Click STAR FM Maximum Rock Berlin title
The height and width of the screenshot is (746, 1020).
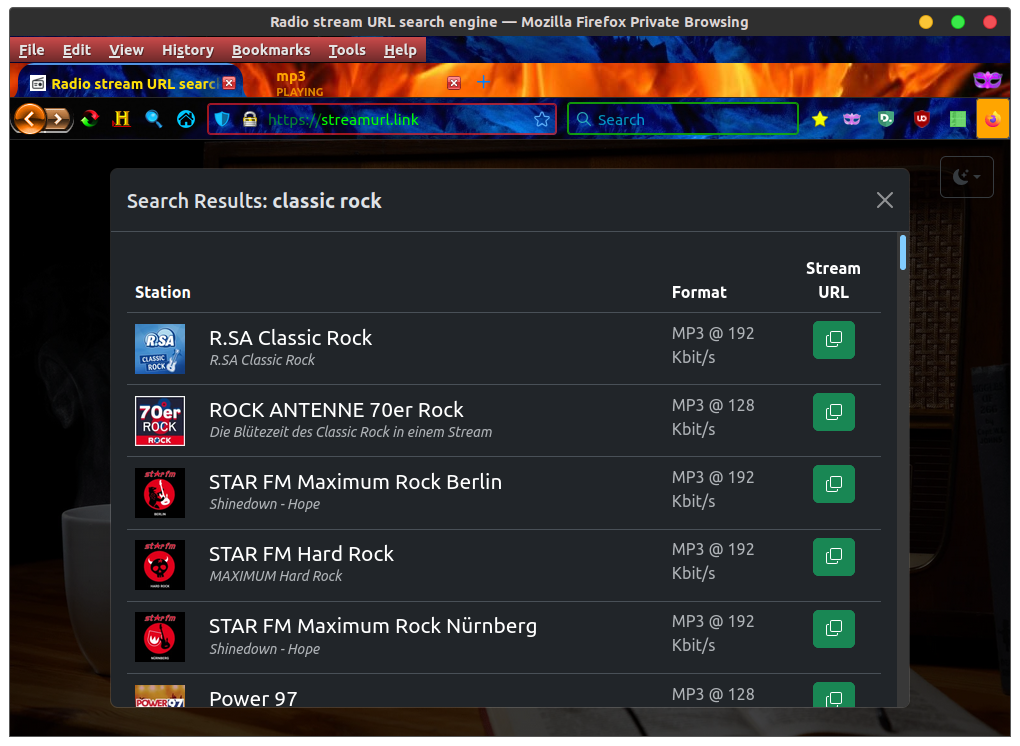click(355, 482)
